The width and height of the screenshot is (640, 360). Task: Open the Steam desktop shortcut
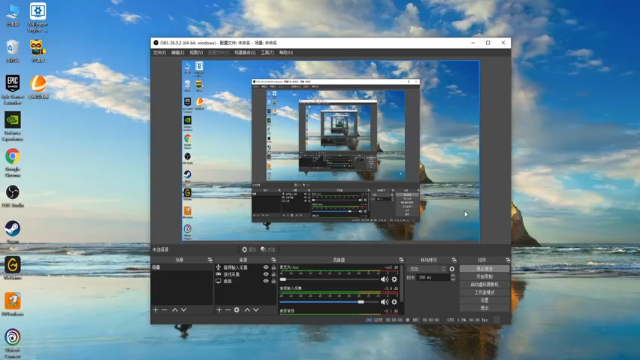pyautogui.click(x=13, y=232)
